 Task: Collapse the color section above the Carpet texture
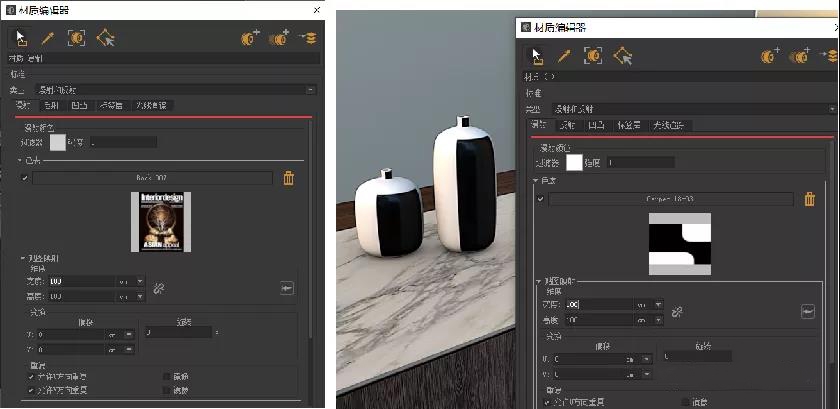(x=535, y=181)
